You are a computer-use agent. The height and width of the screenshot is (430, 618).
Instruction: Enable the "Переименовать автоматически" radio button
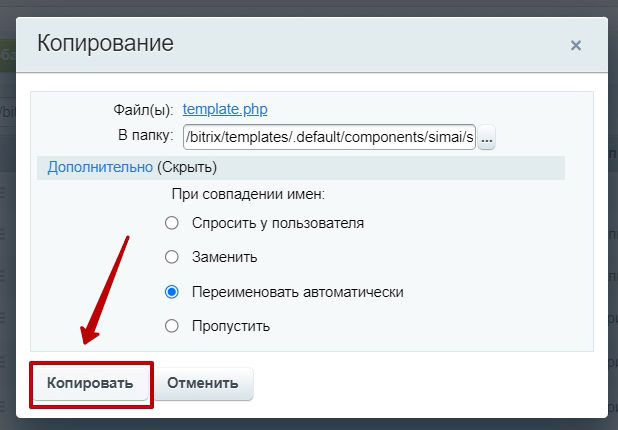[x=172, y=292]
